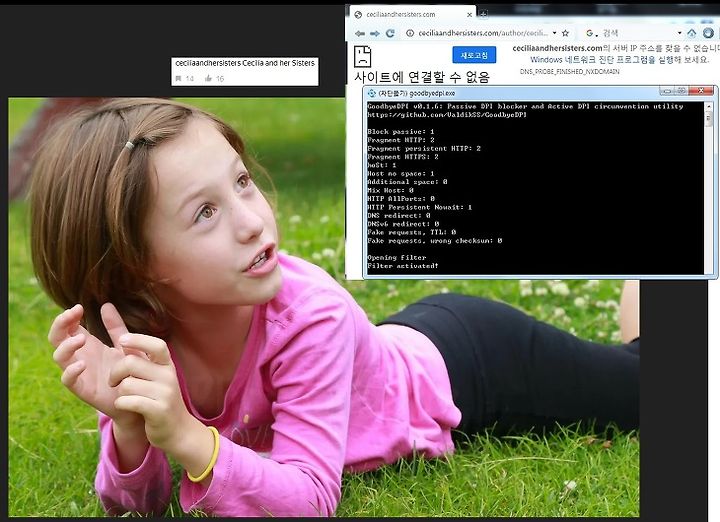
Task: Close the ceciliaandhersisters.com tab
Action: click(469, 15)
